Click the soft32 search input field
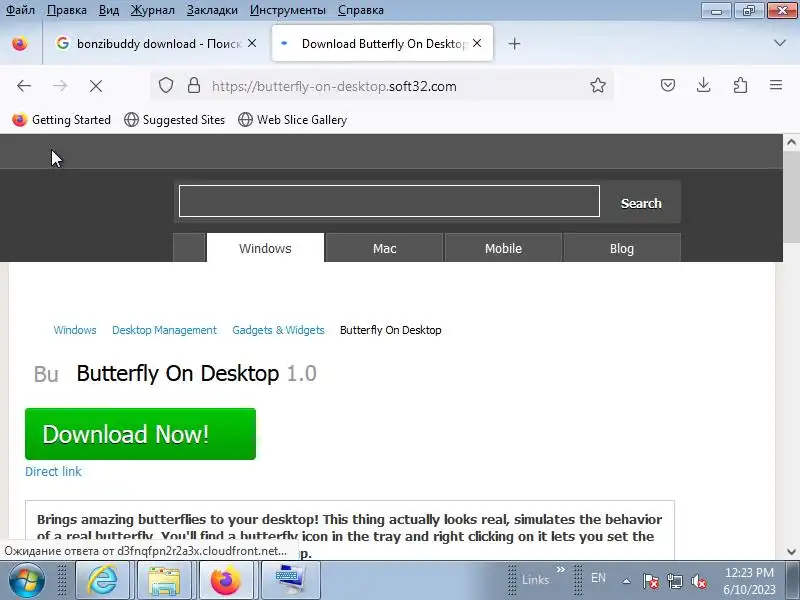Viewport: 800px width, 600px height. click(x=389, y=201)
